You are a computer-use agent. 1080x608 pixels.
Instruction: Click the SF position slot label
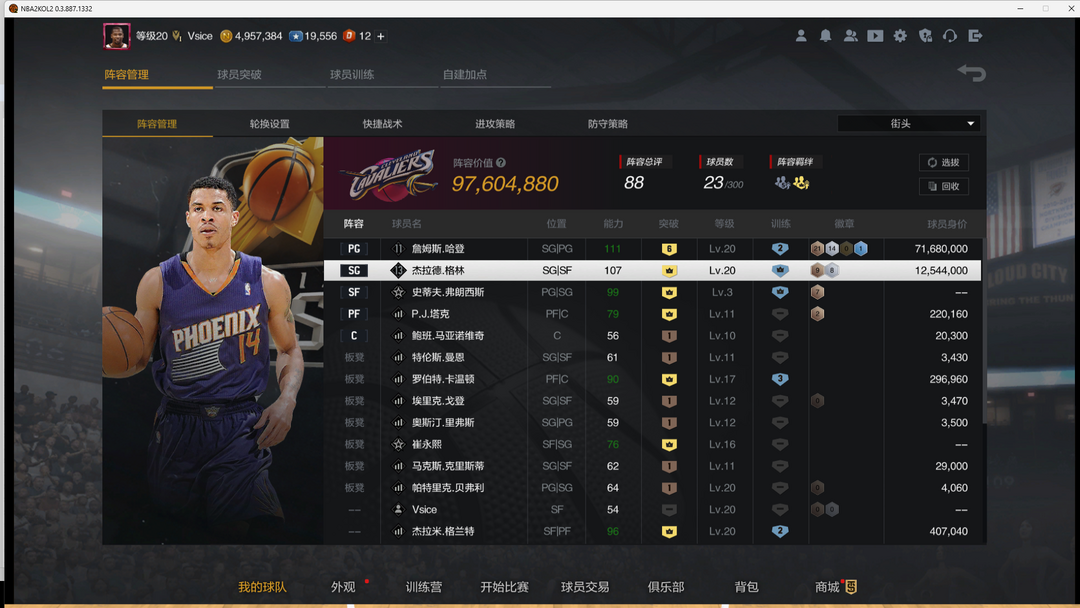354,292
